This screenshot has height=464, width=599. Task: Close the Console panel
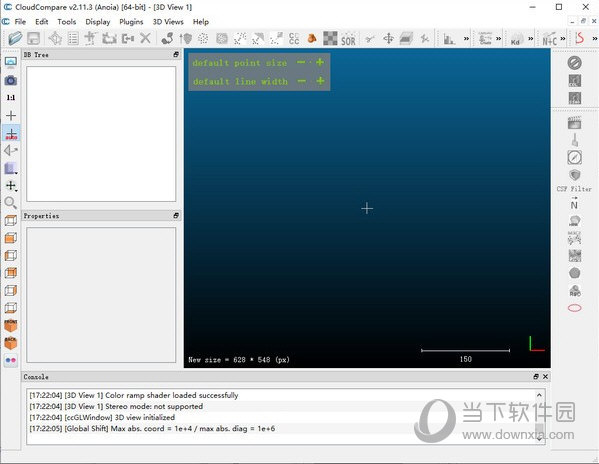click(x=546, y=377)
